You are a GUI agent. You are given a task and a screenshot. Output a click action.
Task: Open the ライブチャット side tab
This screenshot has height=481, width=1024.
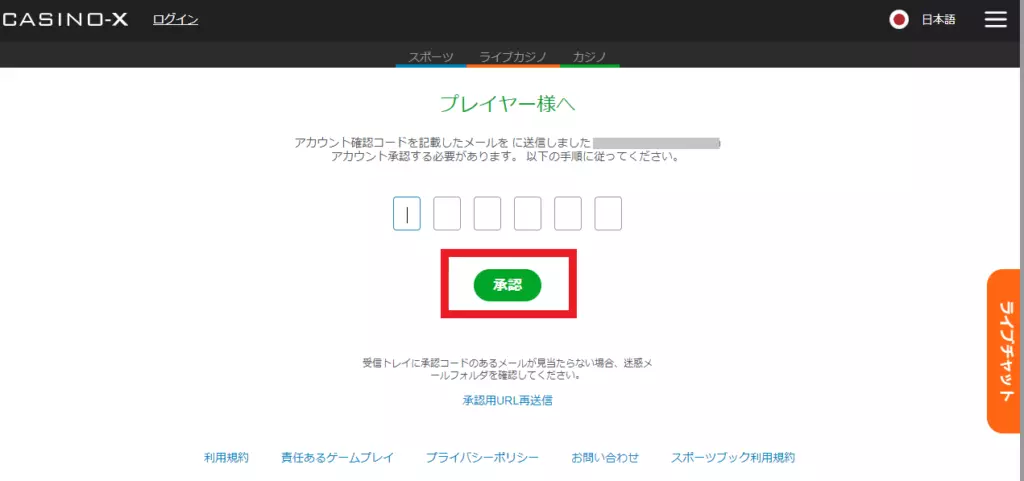pyautogui.click(x=1004, y=351)
